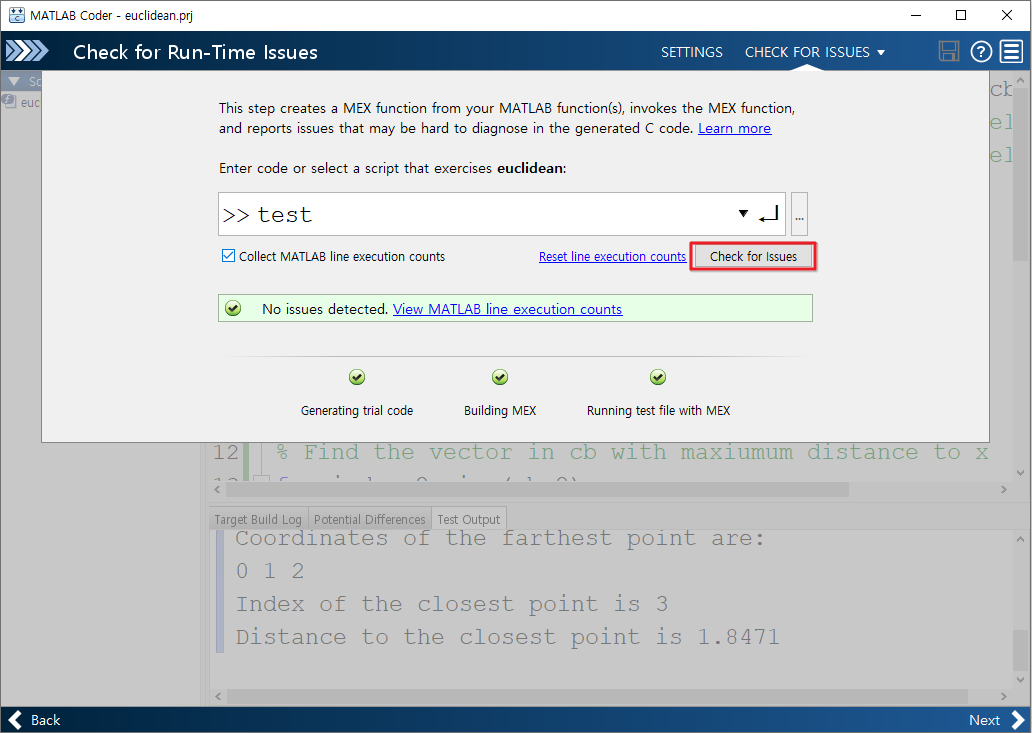Click the euclidean file item in left panel
This screenshot has width=1032, height=733.
coord(21,102)
